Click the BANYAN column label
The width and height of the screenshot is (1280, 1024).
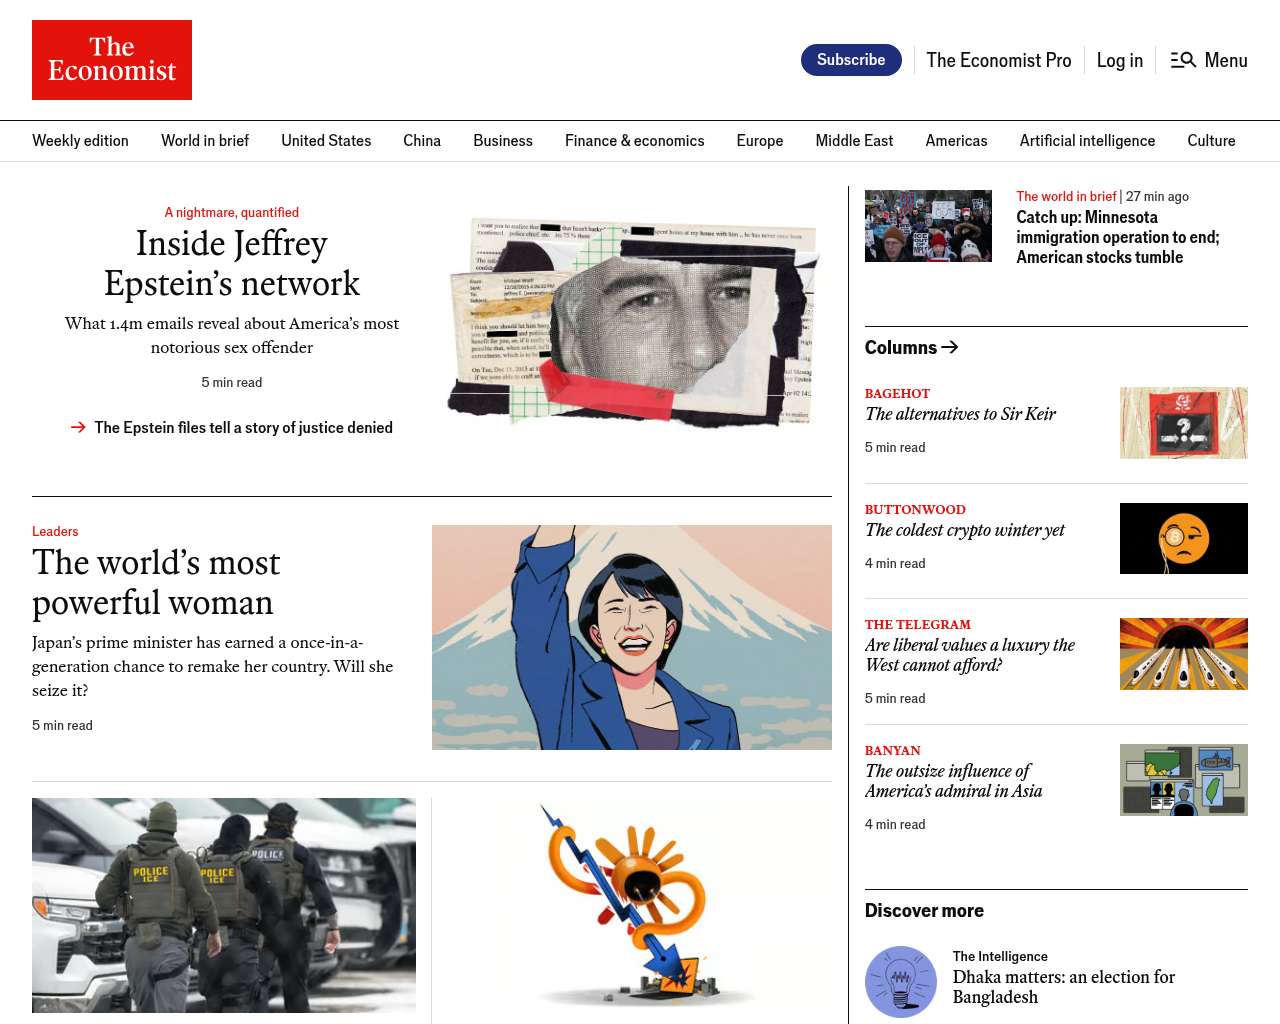(x=893, y=751)
